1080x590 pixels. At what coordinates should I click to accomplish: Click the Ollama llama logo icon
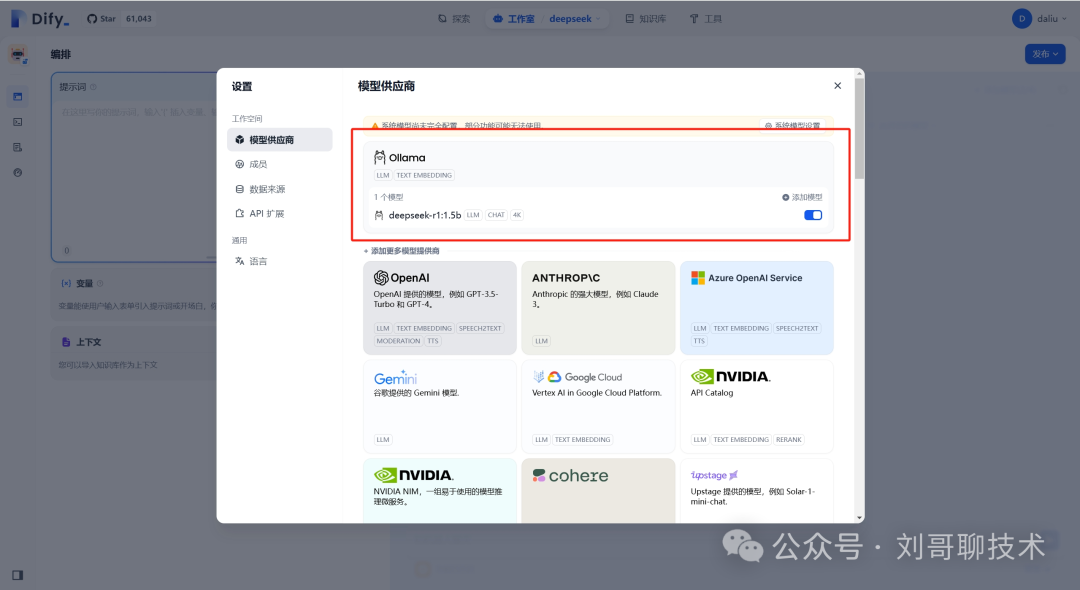pos(380,158)
